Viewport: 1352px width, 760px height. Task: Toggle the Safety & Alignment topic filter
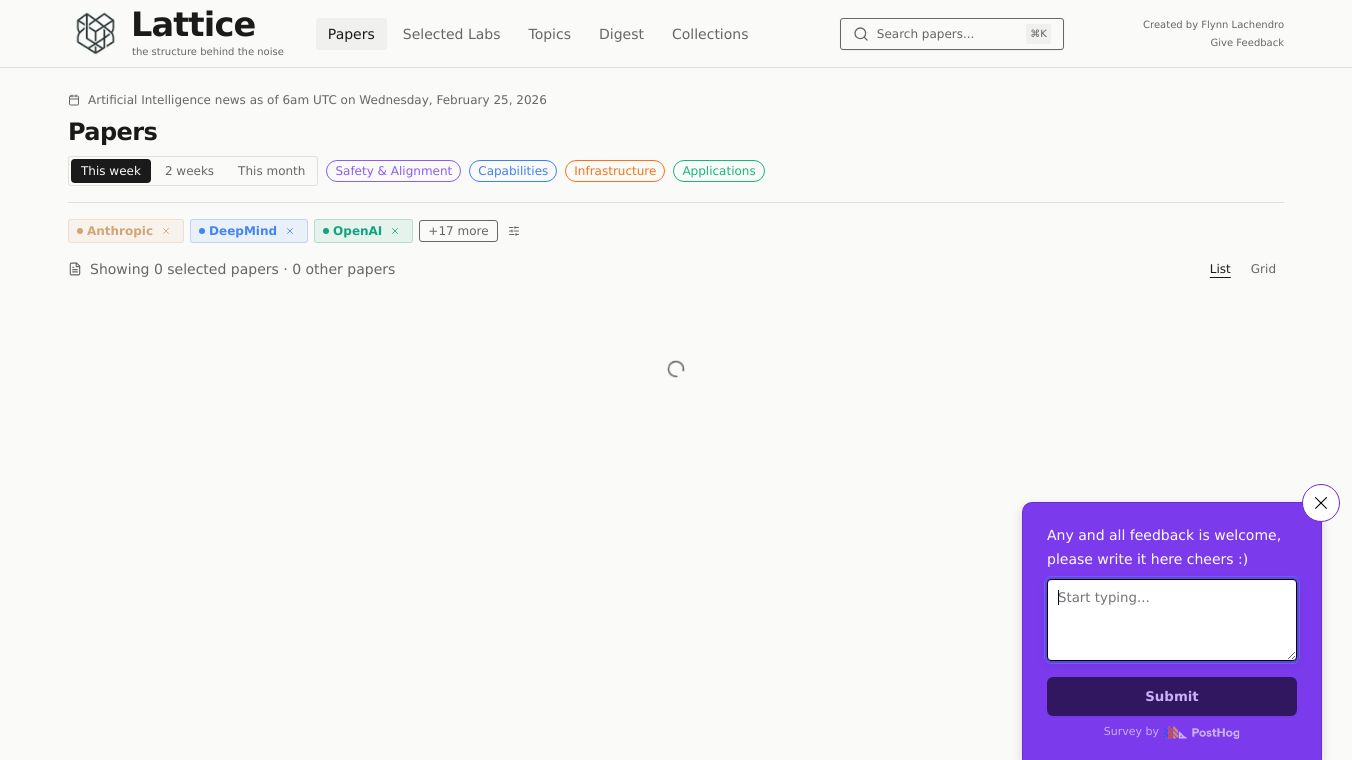[393, 171]
